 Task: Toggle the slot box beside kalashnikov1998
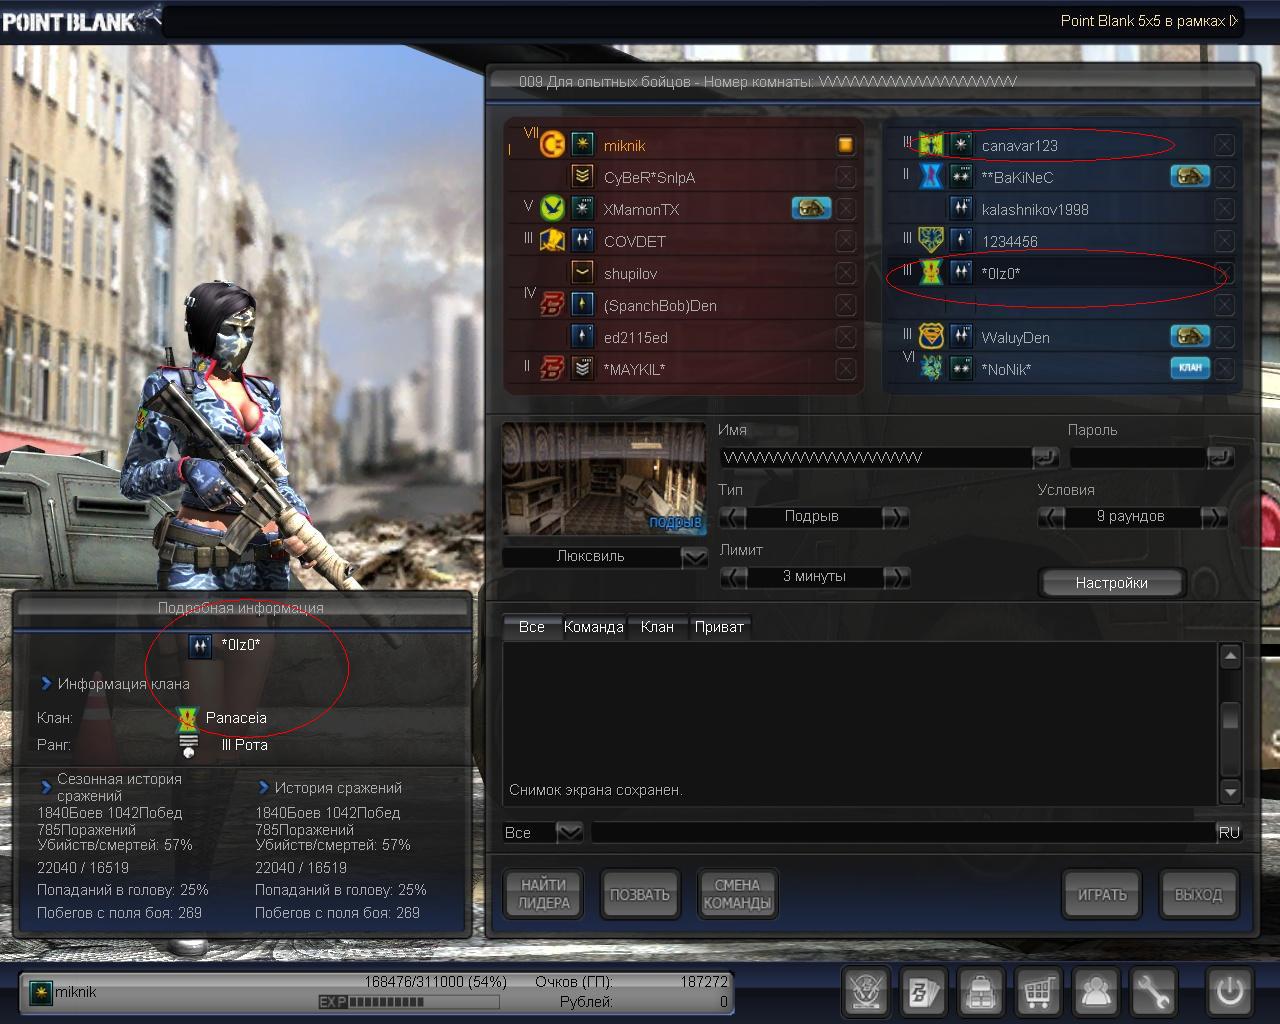pos(1223,209)
